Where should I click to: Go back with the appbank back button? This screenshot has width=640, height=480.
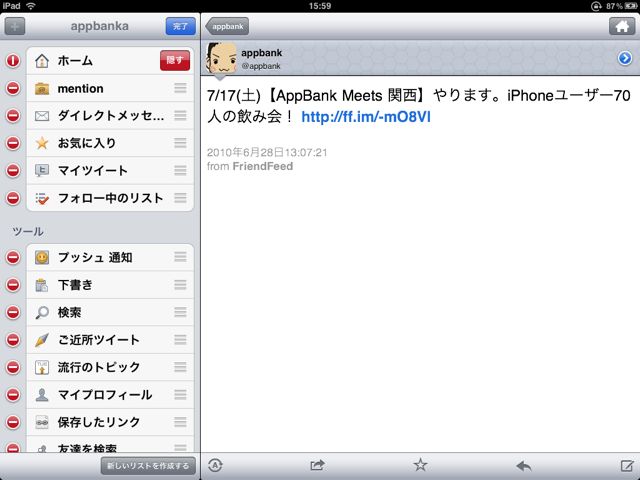pyautogui.click(x=227, y=27)
